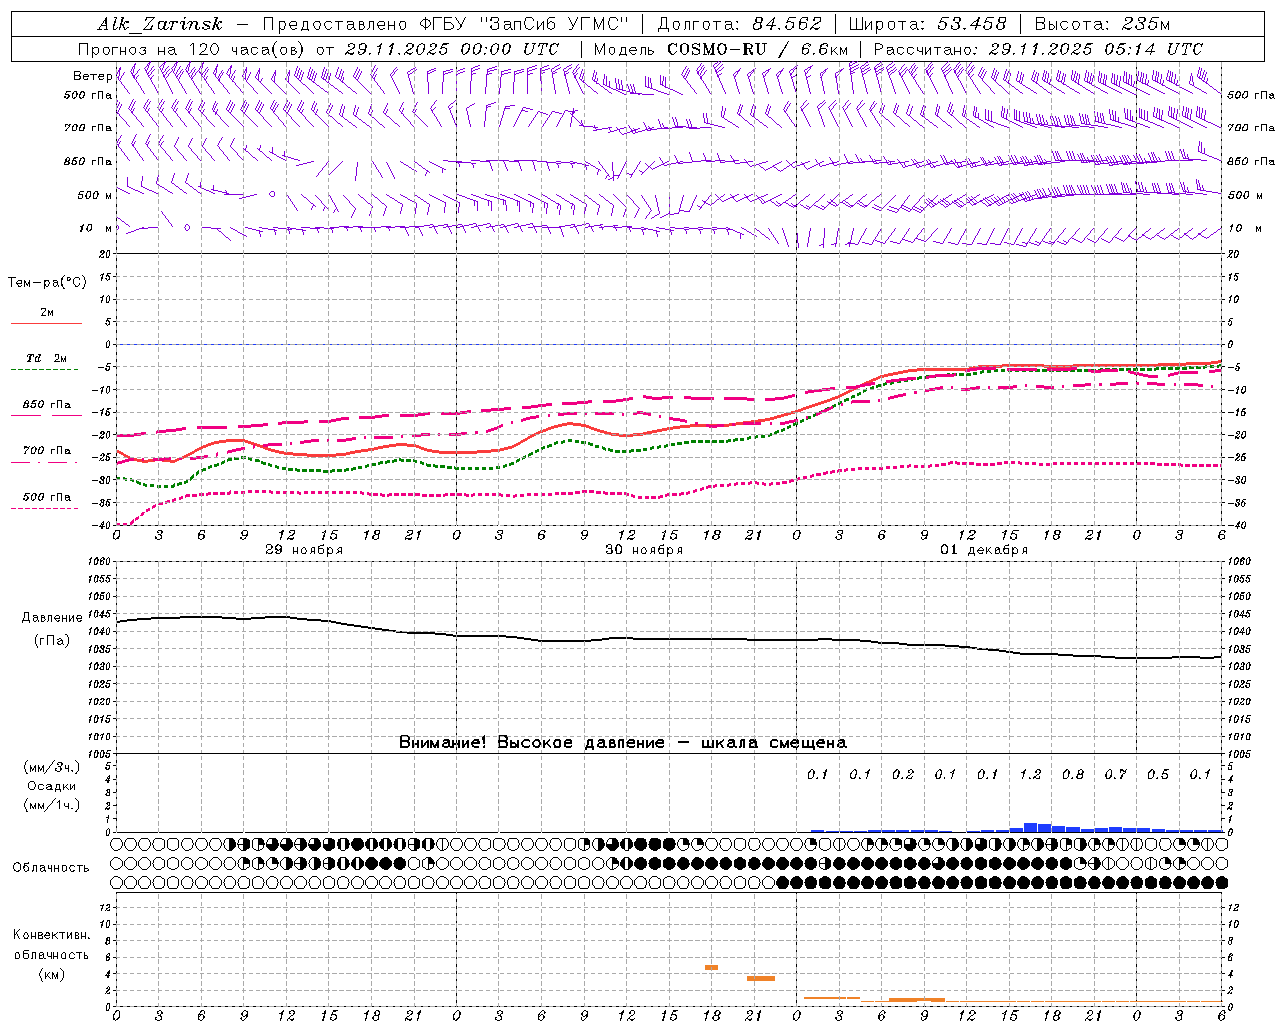Viewport: 1280px width, 1024px height.
Task: Click the station name Alk_Zarinsk in the header
Action: [x=160, y=24]
